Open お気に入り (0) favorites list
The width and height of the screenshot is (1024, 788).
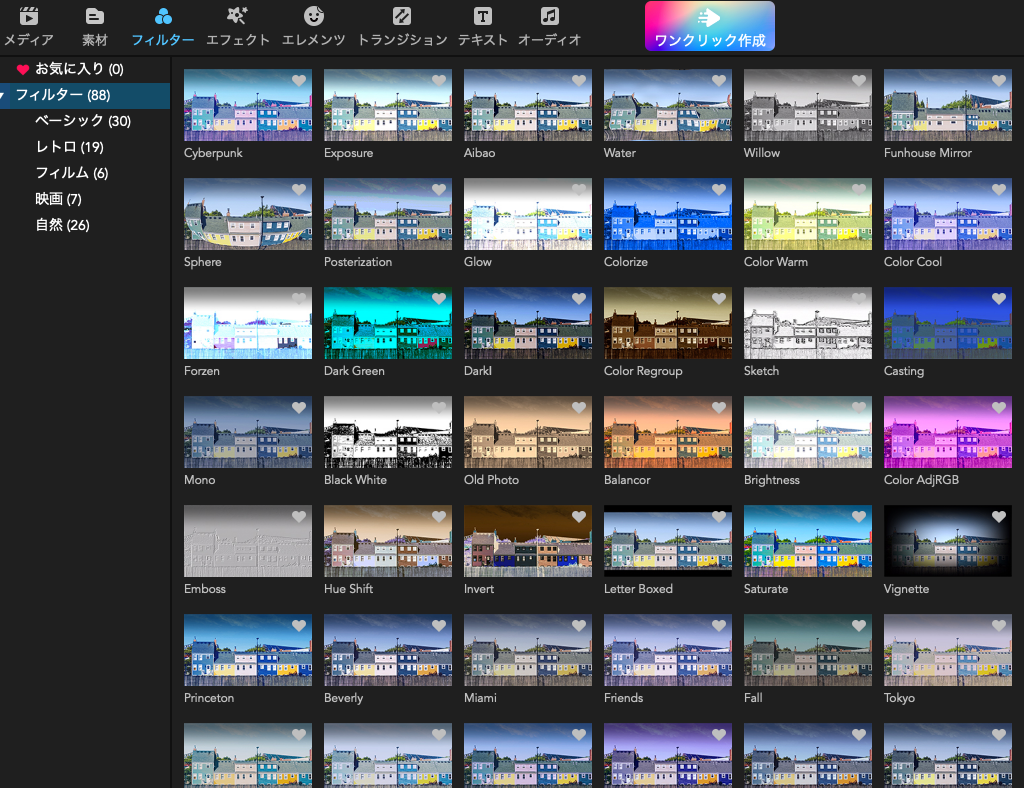(78, 69)
